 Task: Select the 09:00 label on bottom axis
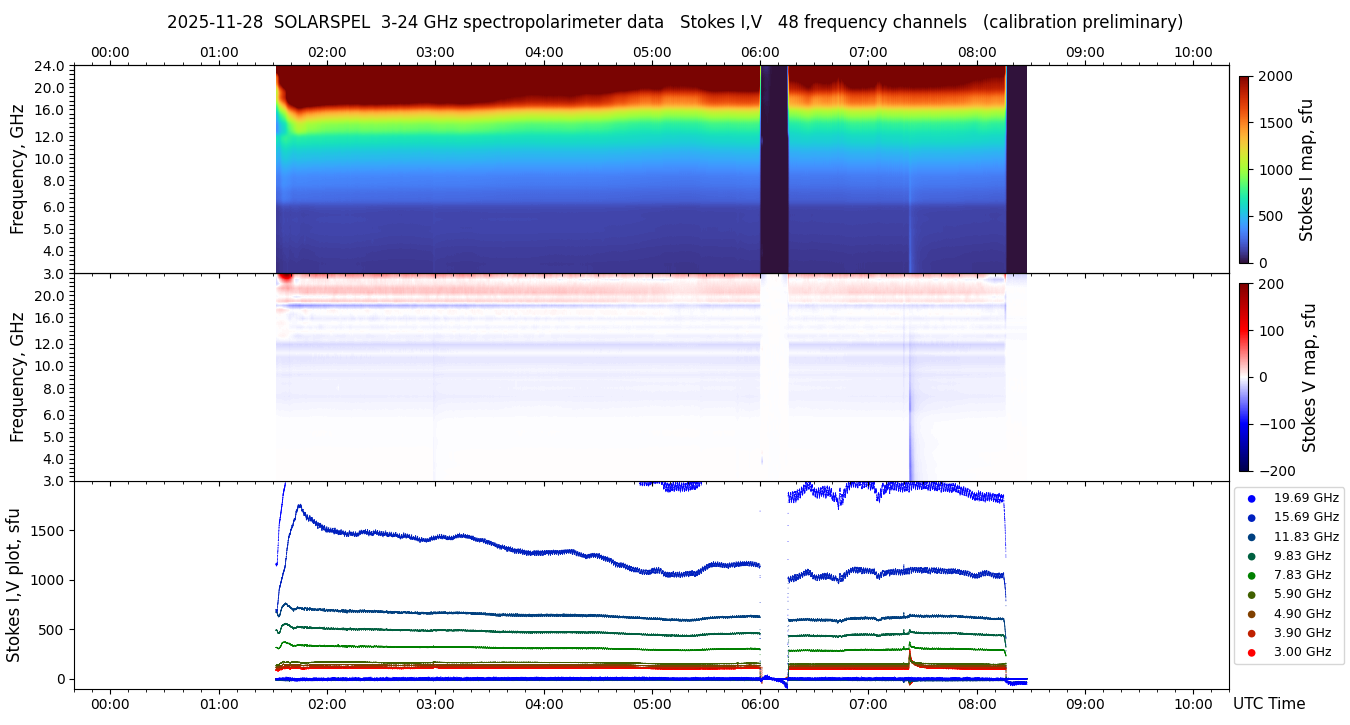[1085, 703]
